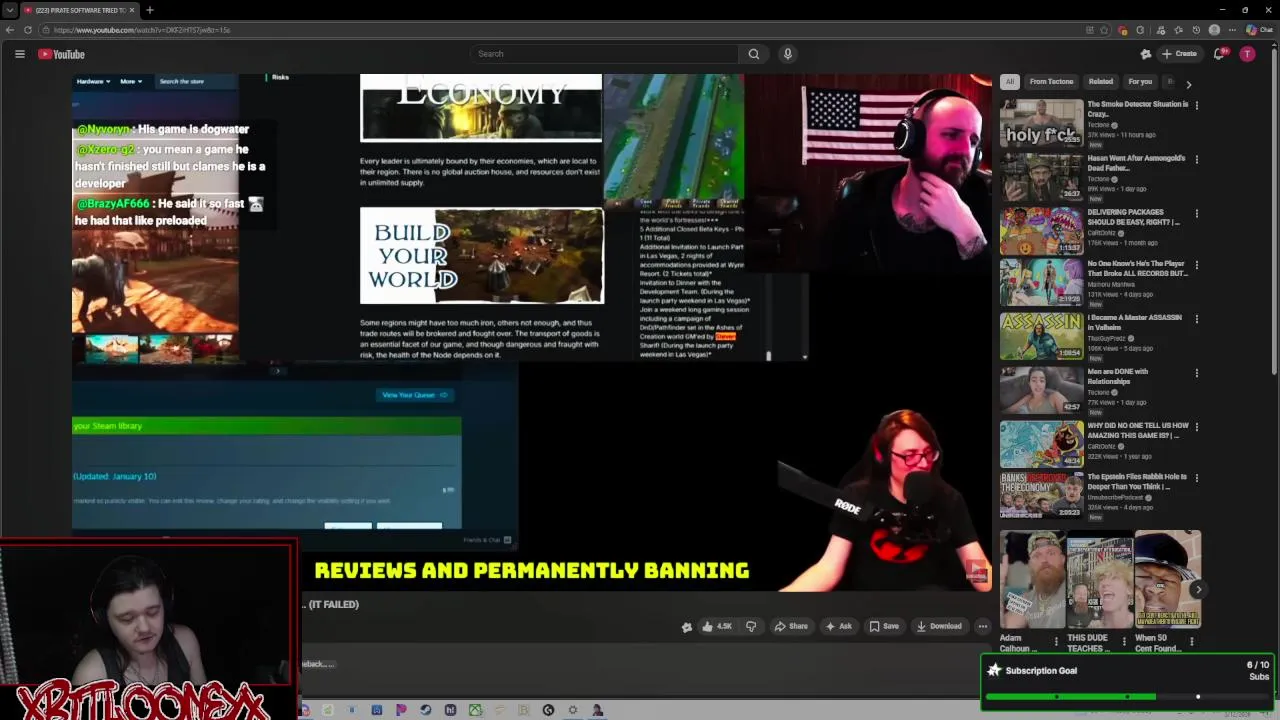
Task: Open the YouTube guide hamburger menu
Action: 19,54
